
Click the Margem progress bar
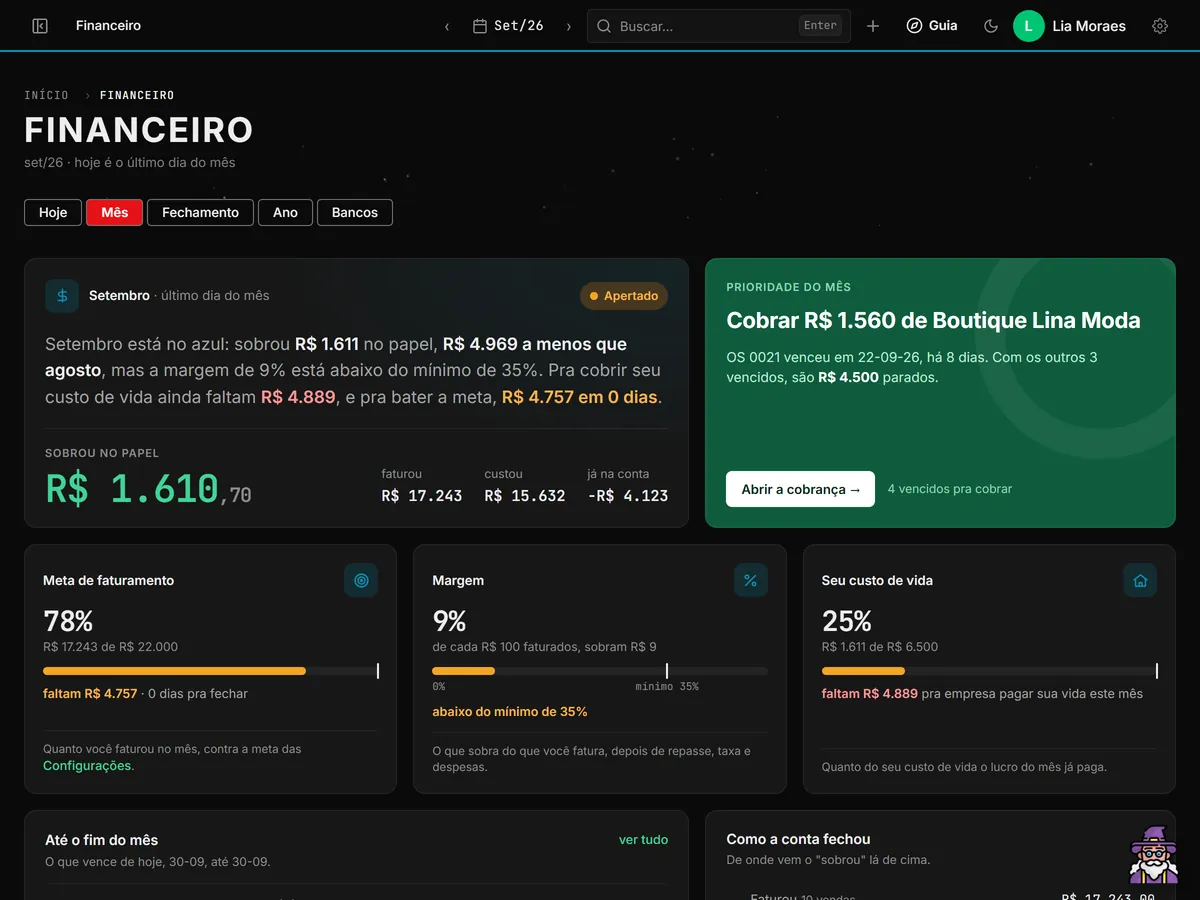point(600,671)
